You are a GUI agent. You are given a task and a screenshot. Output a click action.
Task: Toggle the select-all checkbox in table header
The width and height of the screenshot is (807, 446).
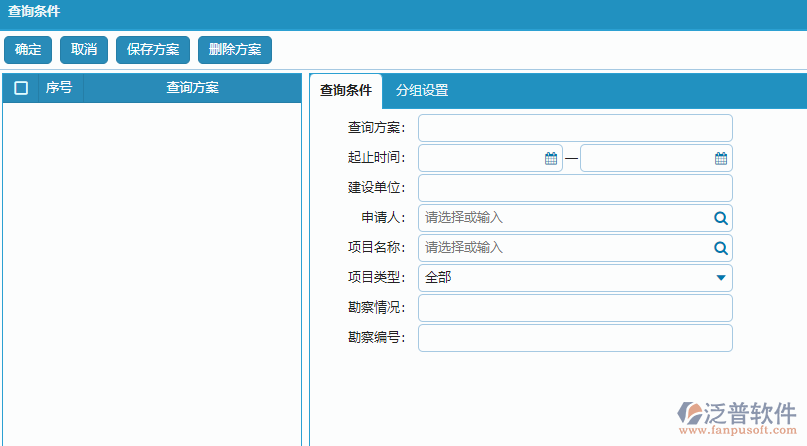coord(21,88)
